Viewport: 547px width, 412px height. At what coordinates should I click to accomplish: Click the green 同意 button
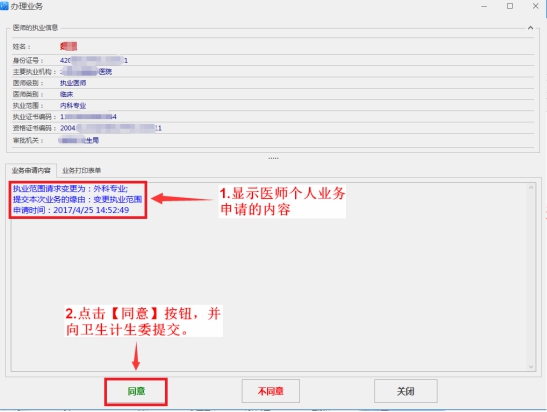tap(136, 391)
